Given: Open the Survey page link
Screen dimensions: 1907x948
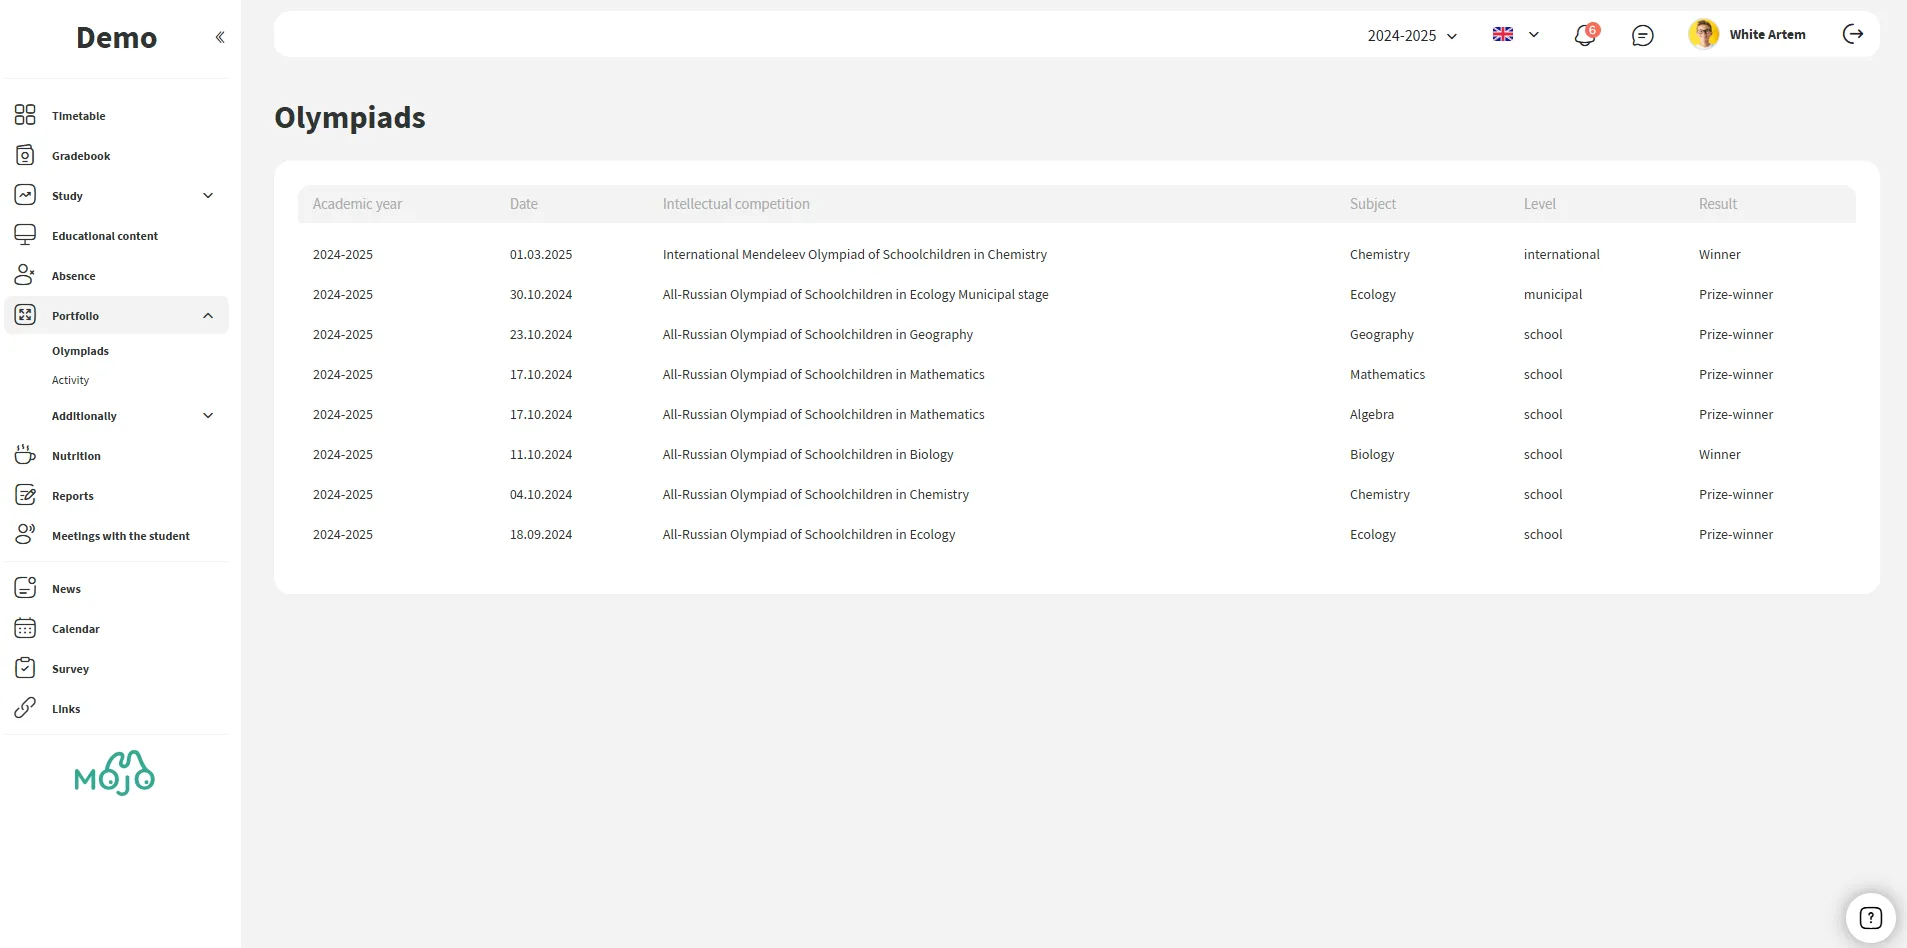Looking at the screenshot, I should coord(70,669).
